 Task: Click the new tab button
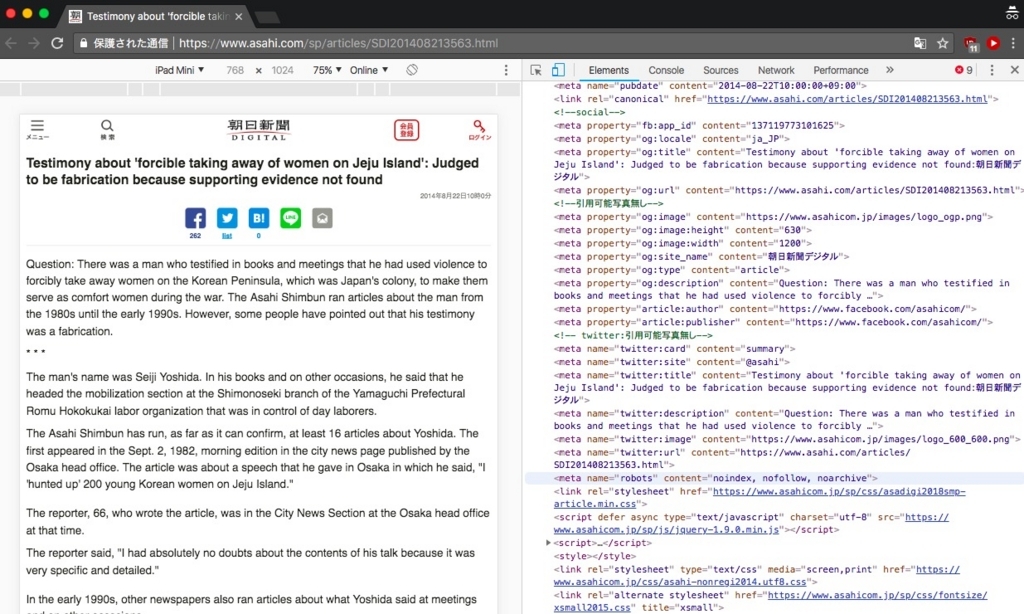[267, 17]
